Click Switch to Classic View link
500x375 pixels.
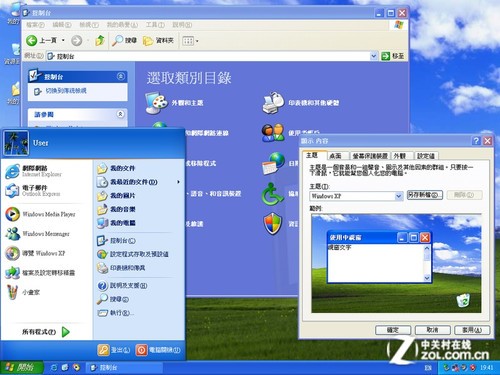point(66,91)
